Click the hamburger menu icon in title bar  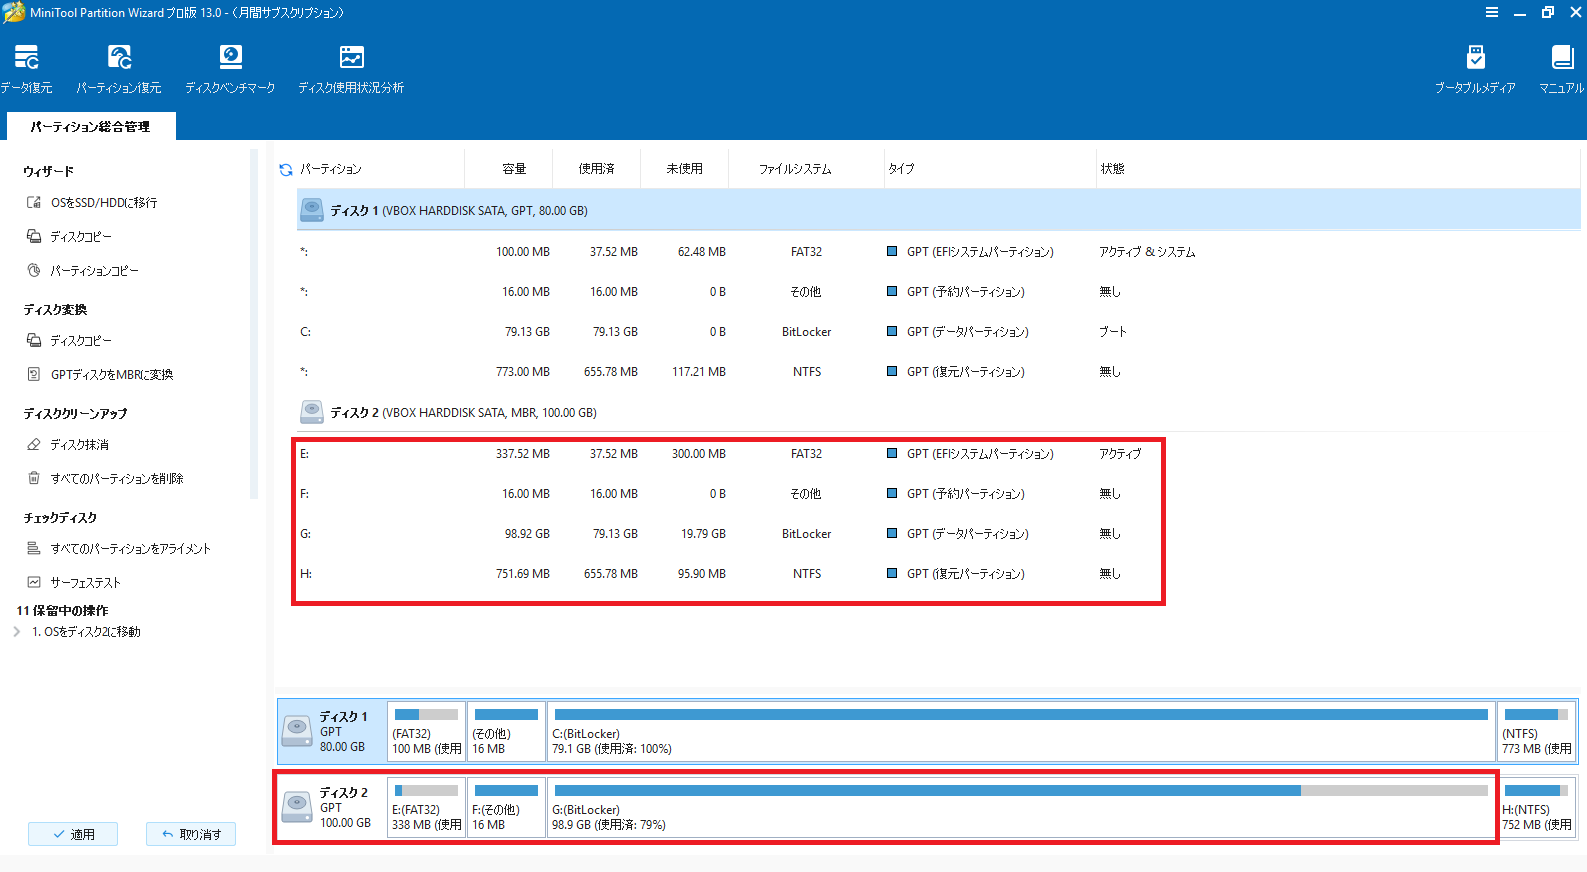[1491, 12]
